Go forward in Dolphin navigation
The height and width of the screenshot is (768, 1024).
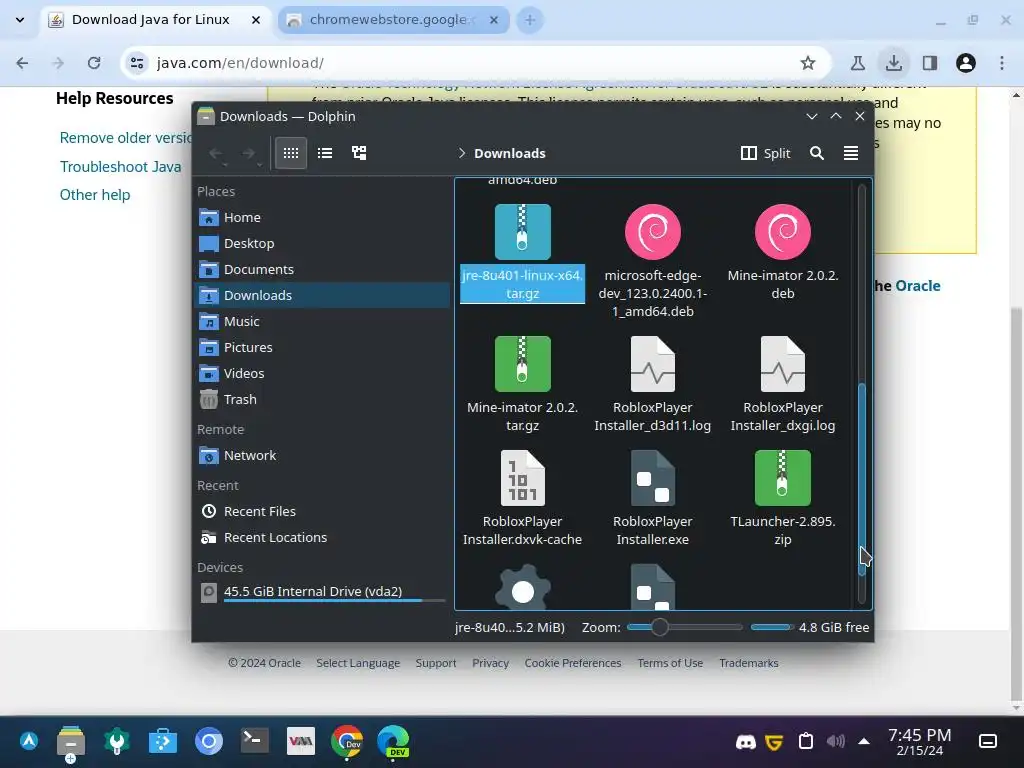point(248,153)
